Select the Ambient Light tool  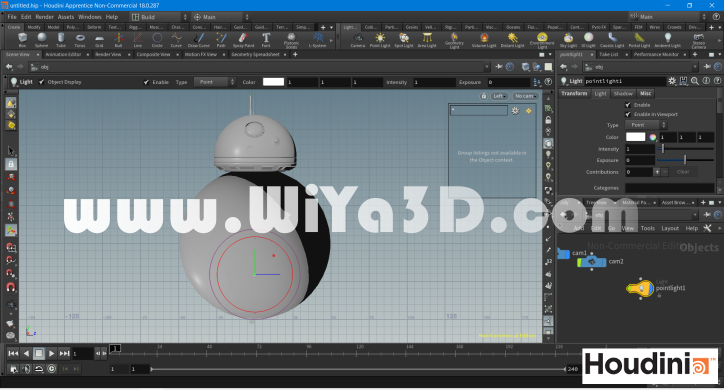click(668, 40)
